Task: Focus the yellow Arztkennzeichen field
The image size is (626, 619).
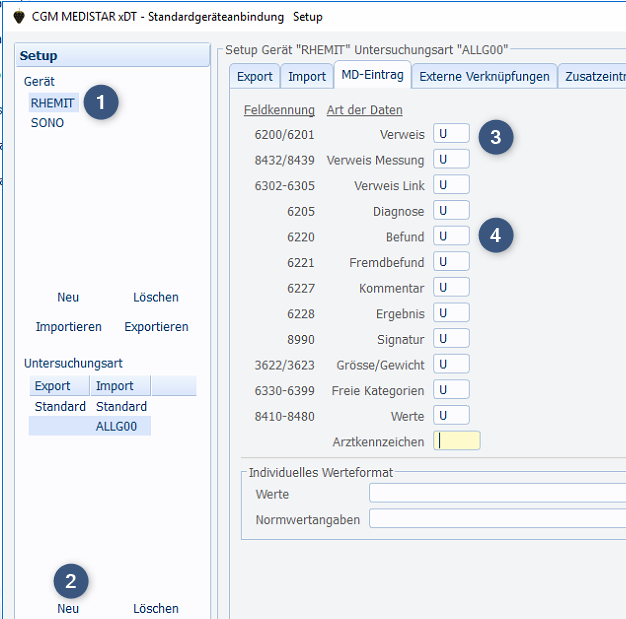Action: click(456, 441)
